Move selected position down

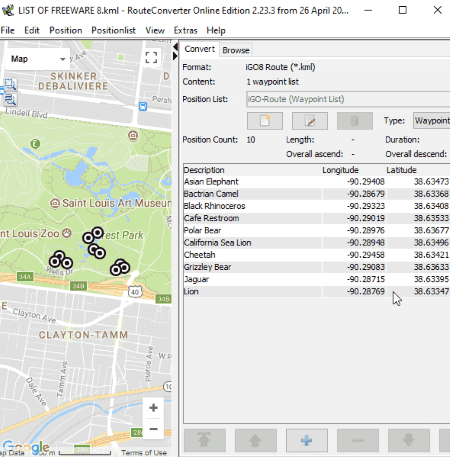tap(409, 440)
